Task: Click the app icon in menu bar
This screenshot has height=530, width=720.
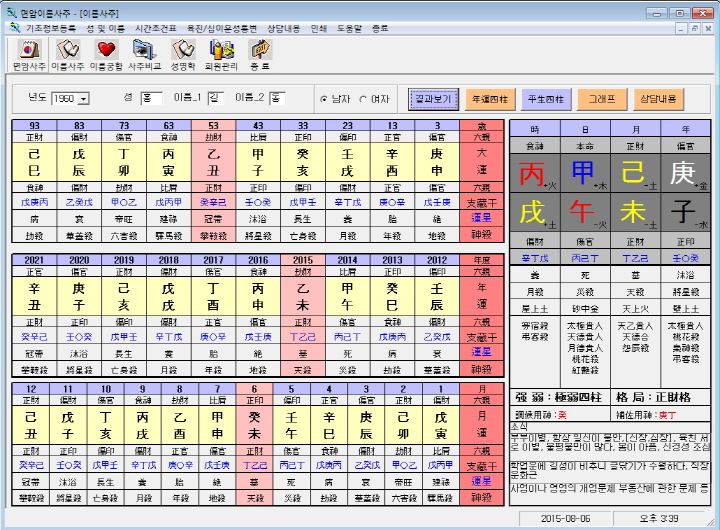Action: click(15, 28)
